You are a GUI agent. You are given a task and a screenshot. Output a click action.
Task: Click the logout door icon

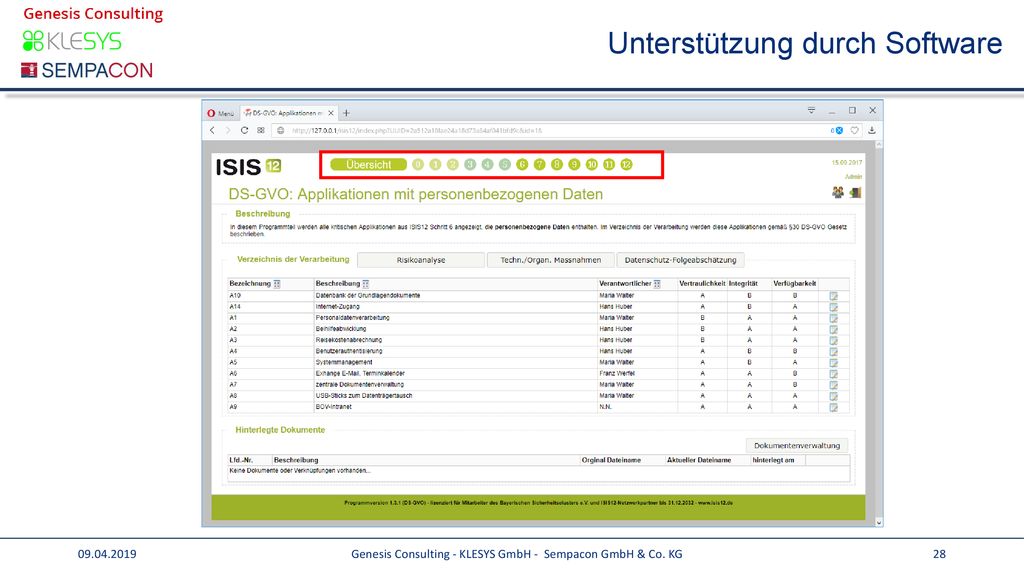[856, 192]
